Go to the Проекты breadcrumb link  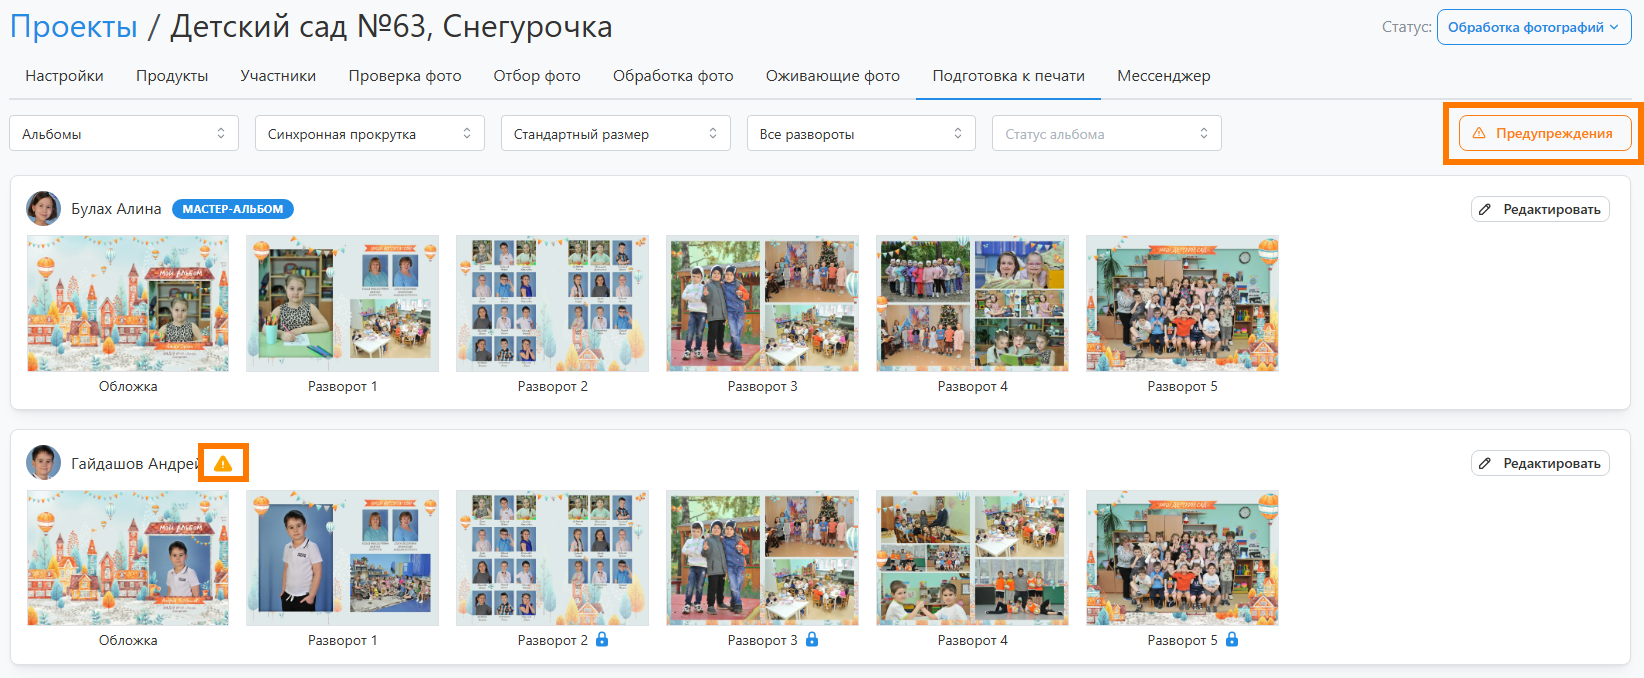(x=74, y=27)
